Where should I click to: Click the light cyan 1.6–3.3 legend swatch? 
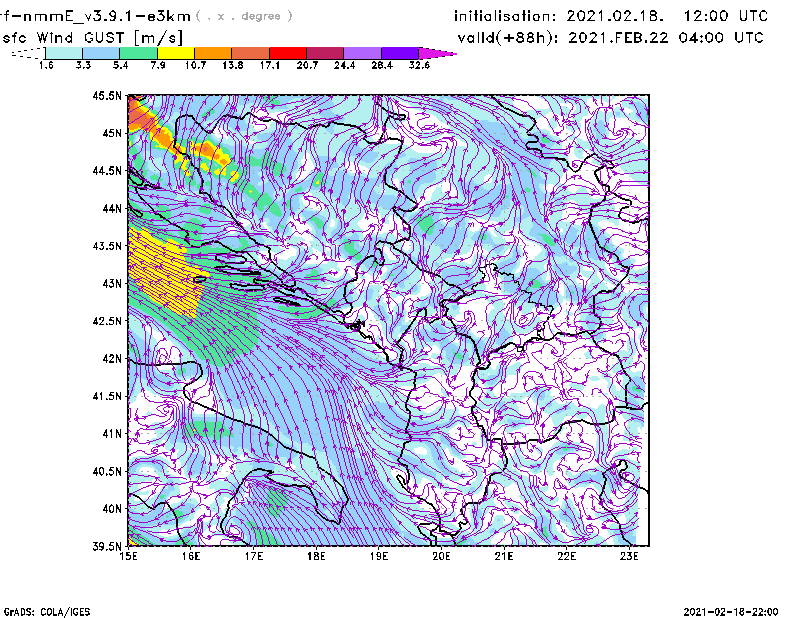[64, 53]
